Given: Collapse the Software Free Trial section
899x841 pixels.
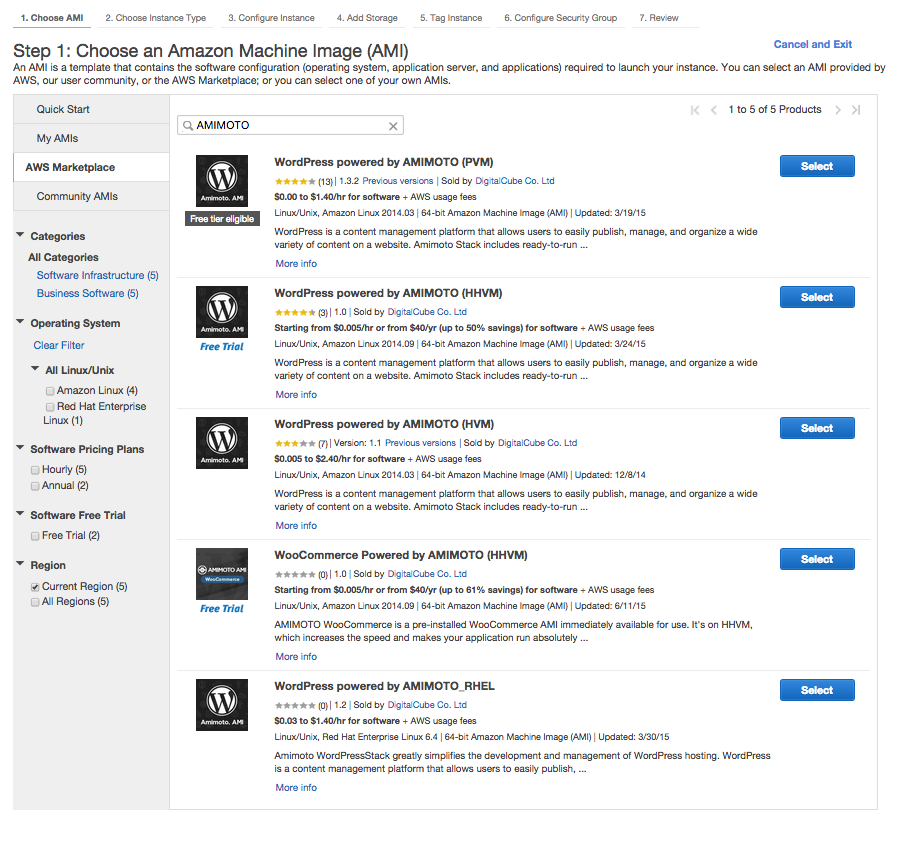Looking at the screenshot, I should [20, 514].
